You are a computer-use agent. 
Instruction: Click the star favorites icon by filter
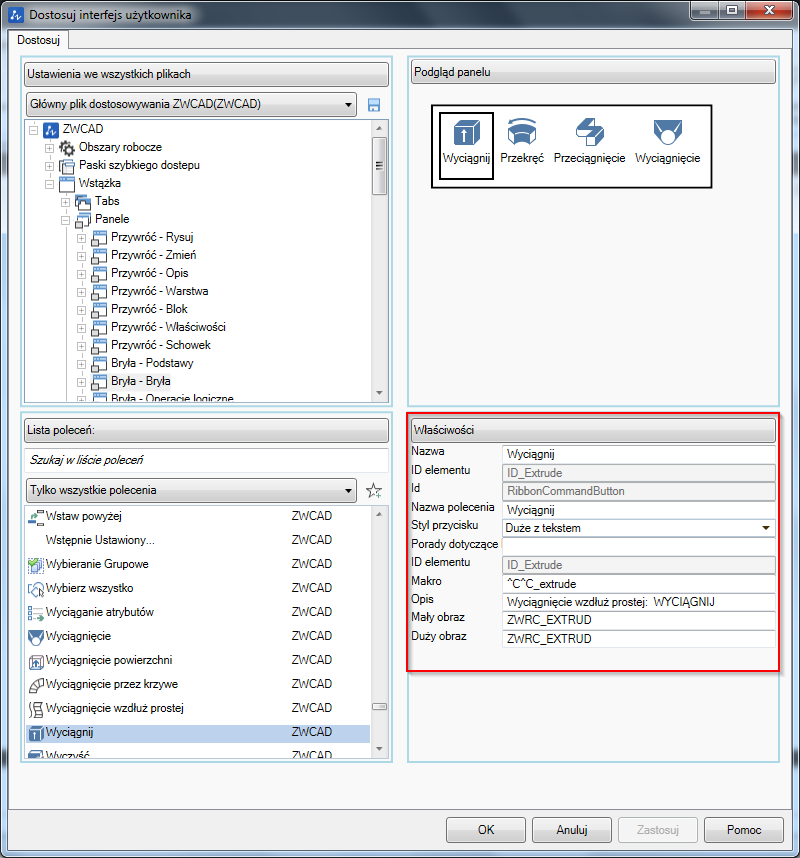coord(374,490)
